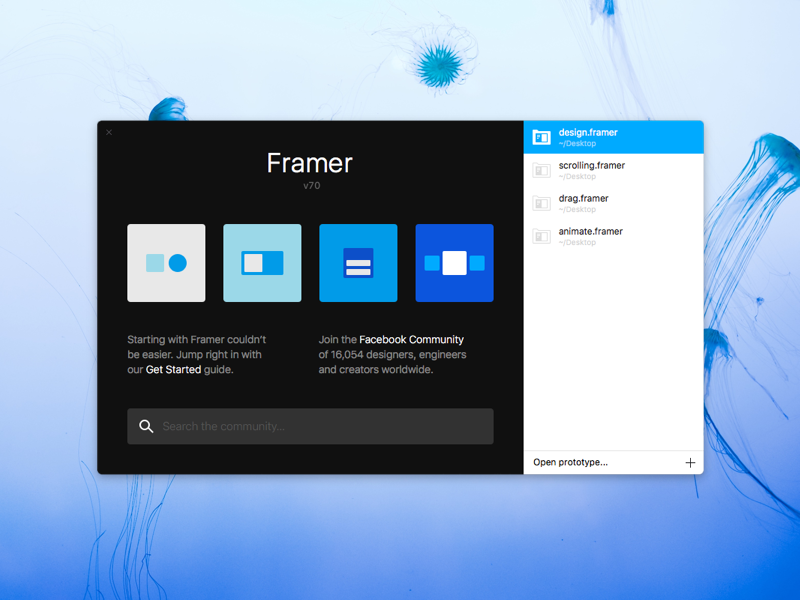The width and height of the screenshot is (800, 600).
Task: Click ~/Desktop path under scrolling.framer
Action: (577, 177)
